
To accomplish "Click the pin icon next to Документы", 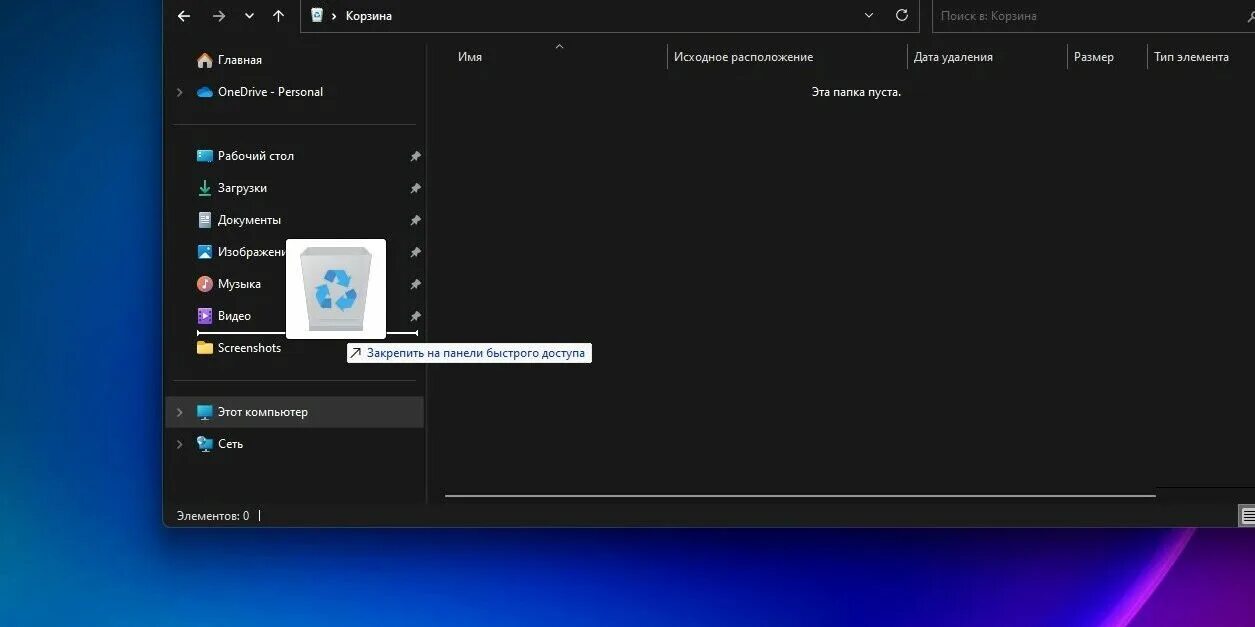I will pyautogui.click(x=415, y=220).
